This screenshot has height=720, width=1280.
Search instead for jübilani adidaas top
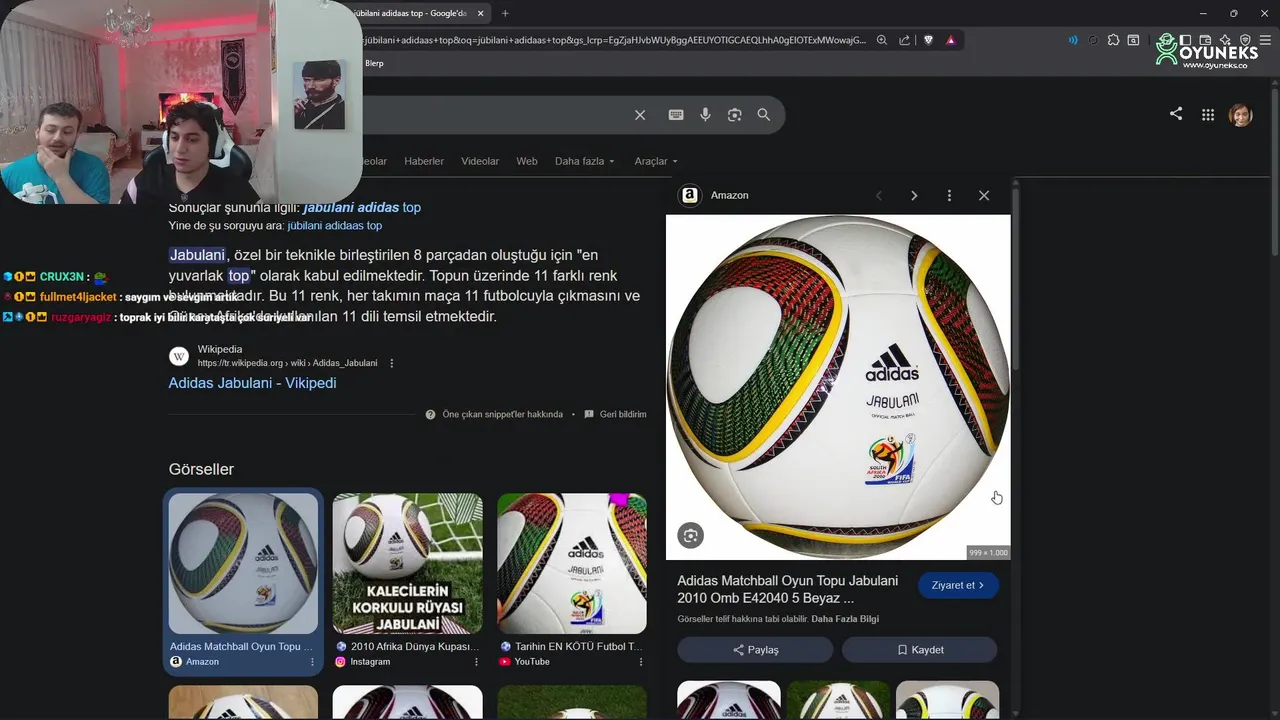tap(334, 226)
